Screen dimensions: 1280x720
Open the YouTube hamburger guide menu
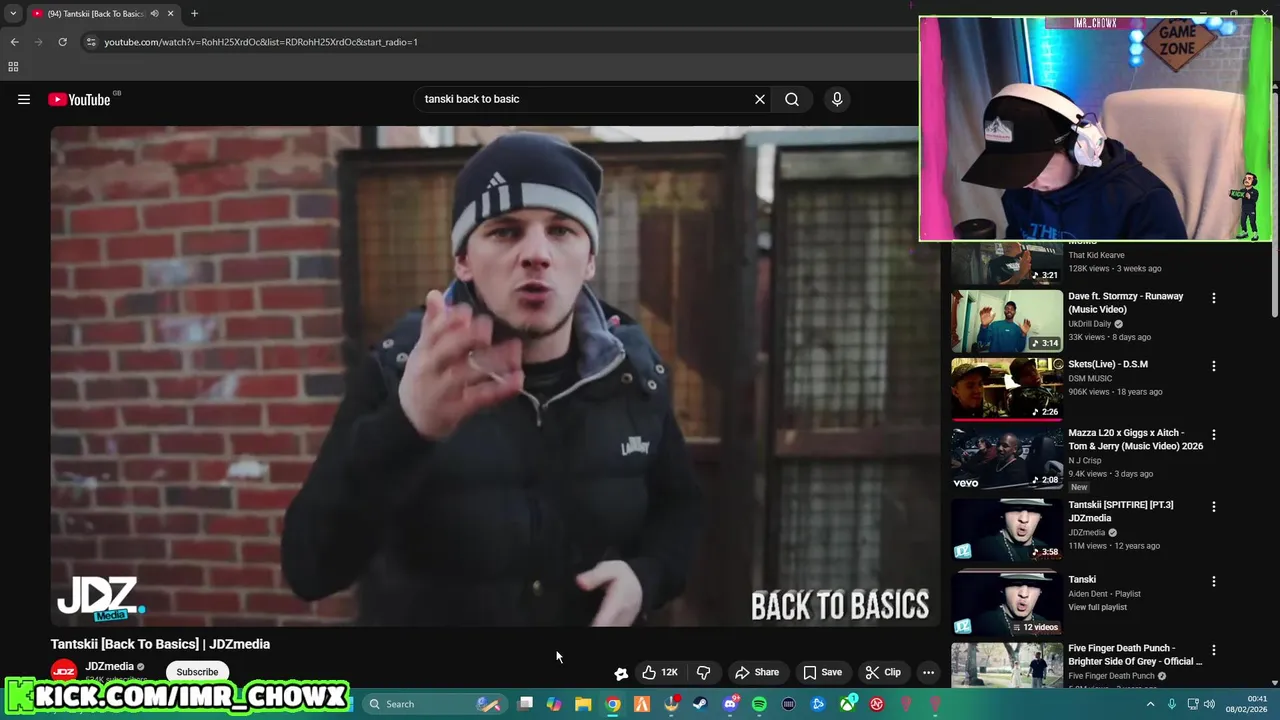[24, 99]
